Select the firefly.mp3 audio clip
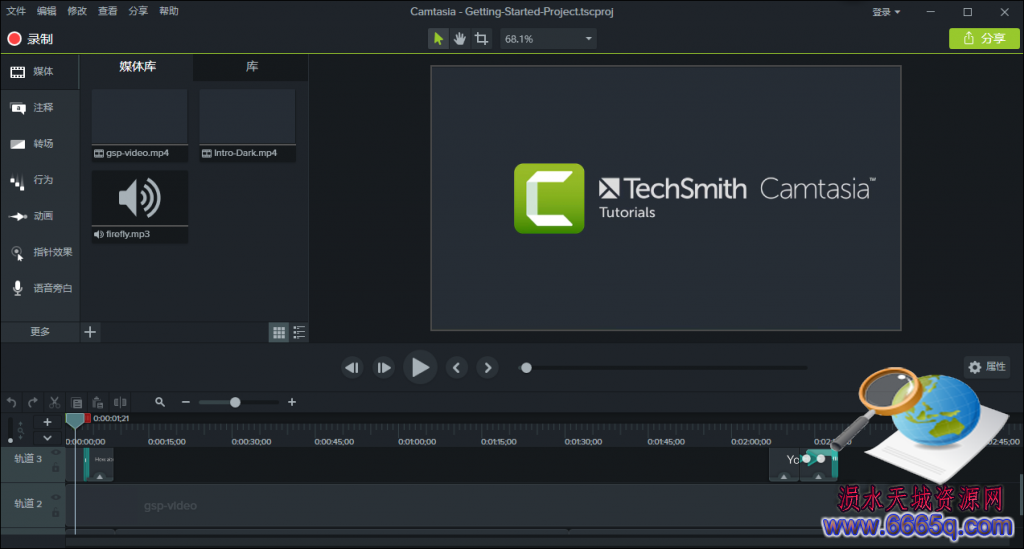 [140, 207]
